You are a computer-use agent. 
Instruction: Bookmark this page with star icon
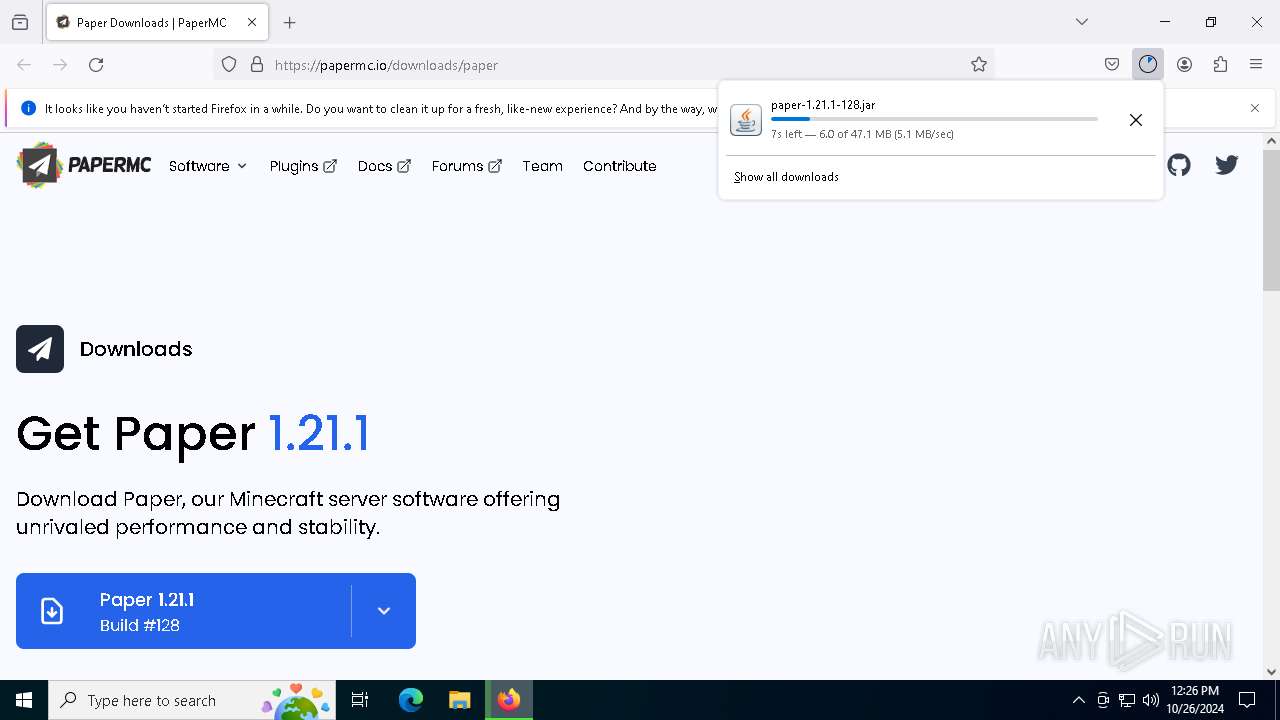[x=979, y=65]
